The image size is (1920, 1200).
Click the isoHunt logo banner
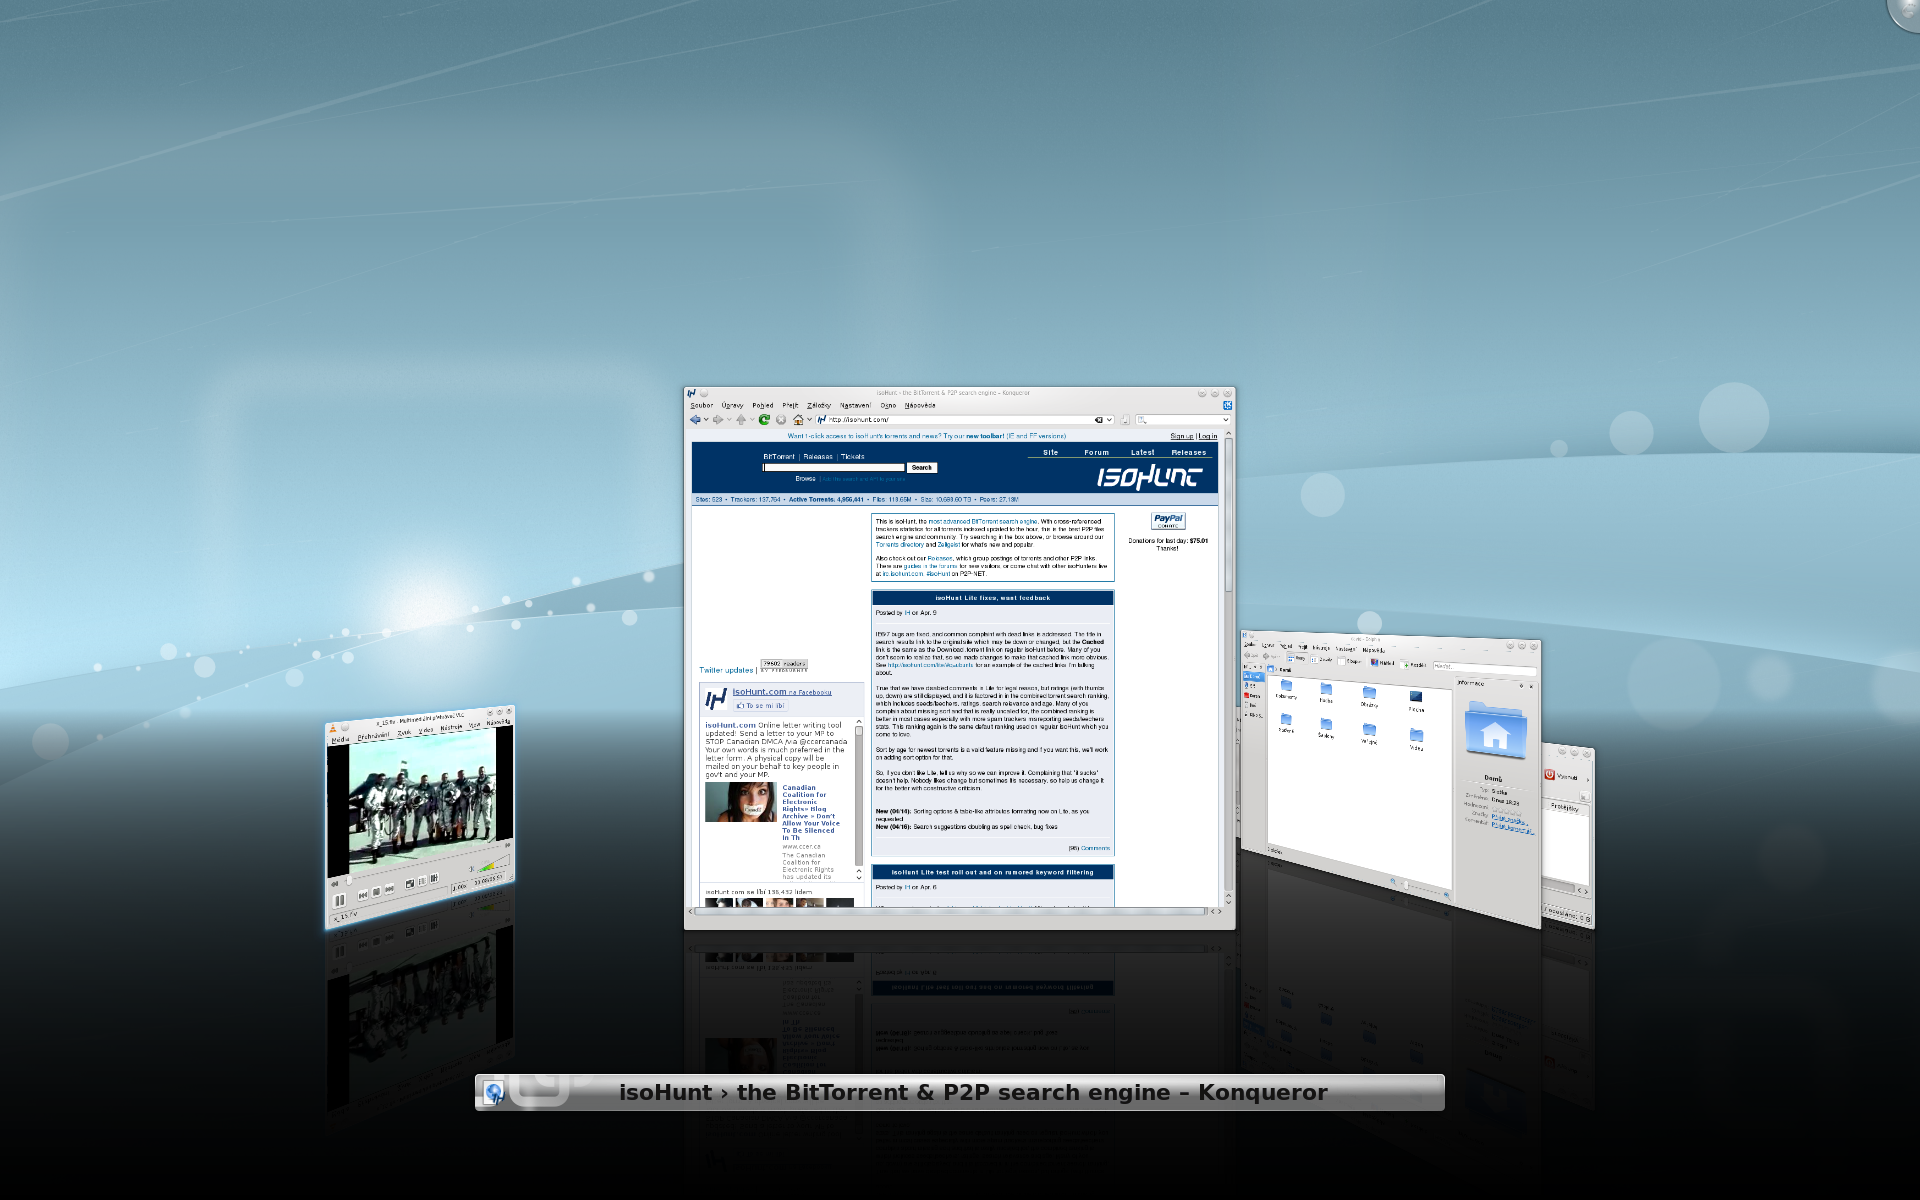coord(1150,477)
